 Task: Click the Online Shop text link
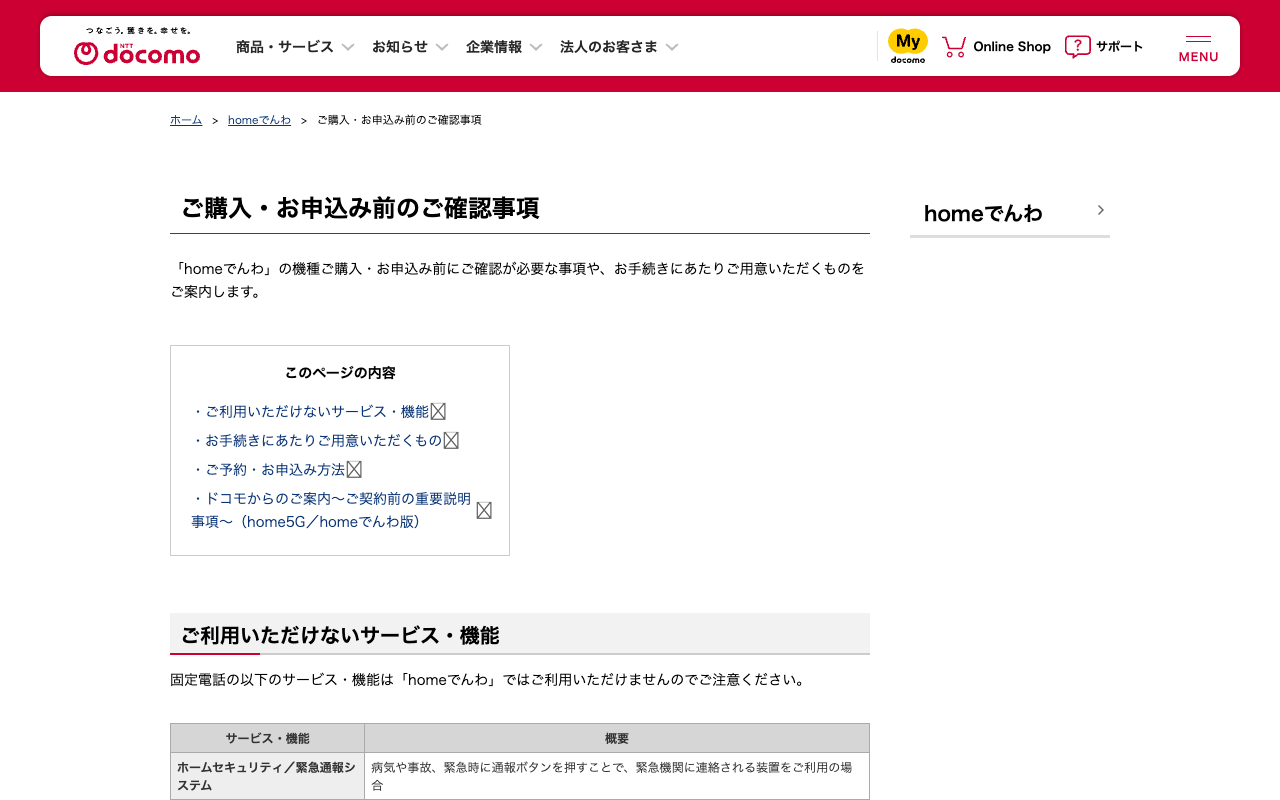(1012, 47)
